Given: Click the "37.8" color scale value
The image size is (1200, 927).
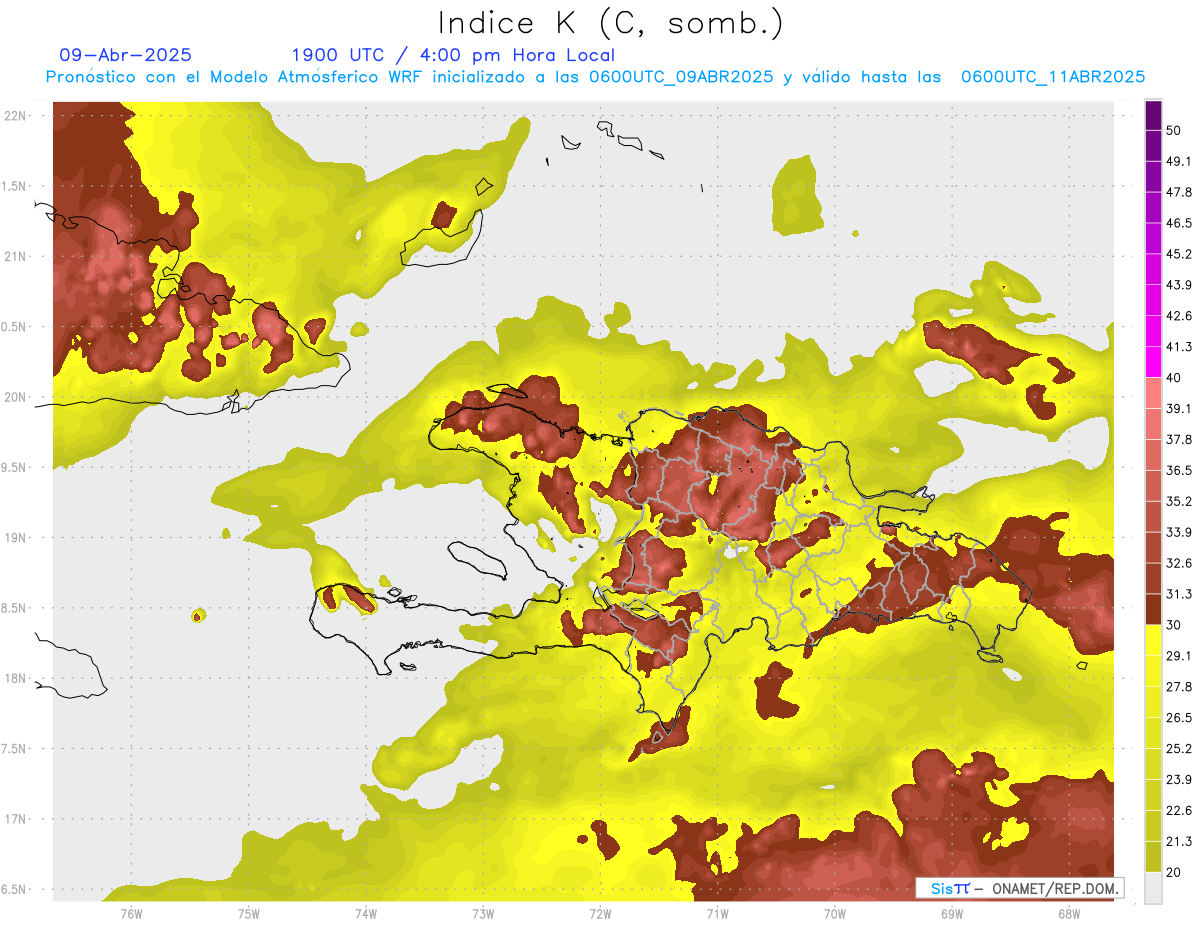Looking at the screenshot, I should pyautogui.click(x=1179, y=439).
